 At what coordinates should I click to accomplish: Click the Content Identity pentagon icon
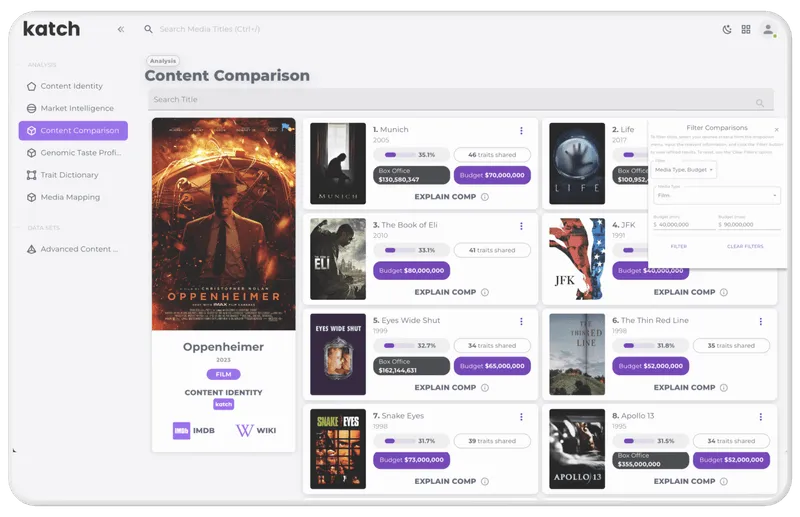(x=31, y=86)
